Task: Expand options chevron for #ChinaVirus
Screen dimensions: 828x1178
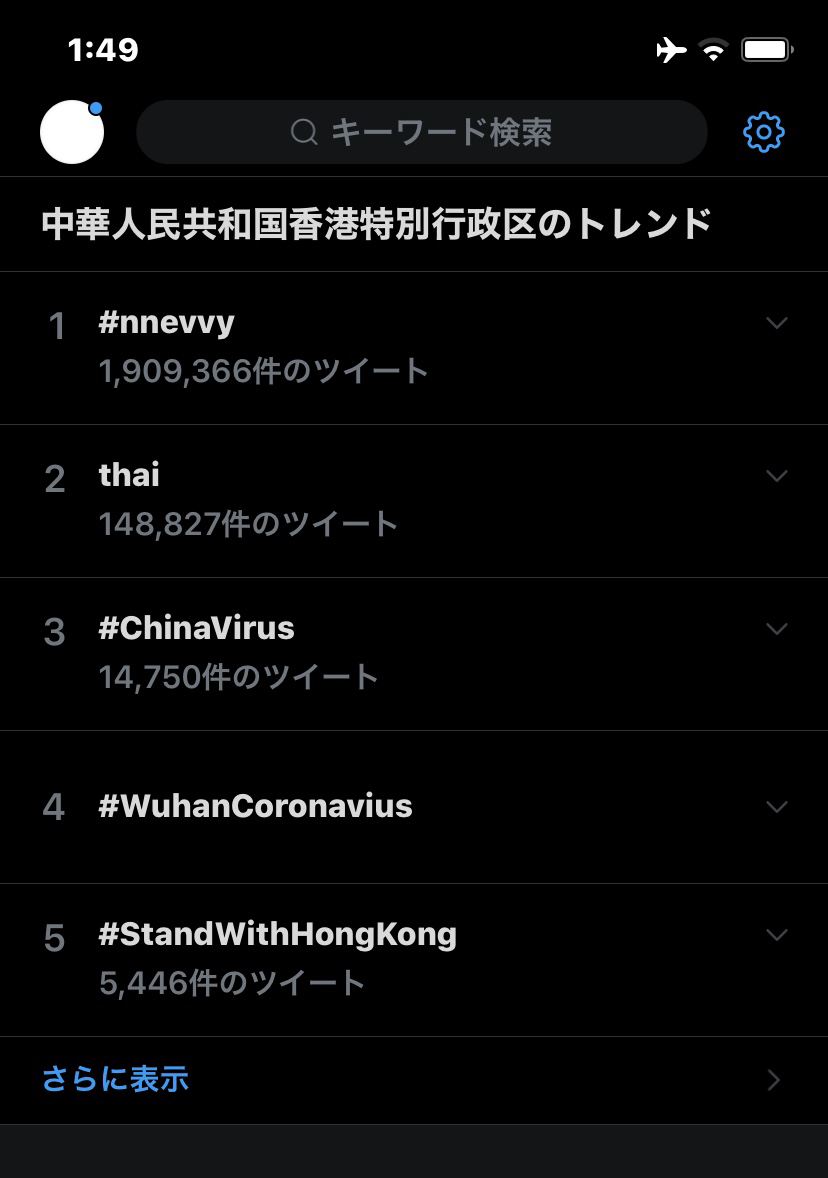Action: pyautogui.click(x=776, y=629)
